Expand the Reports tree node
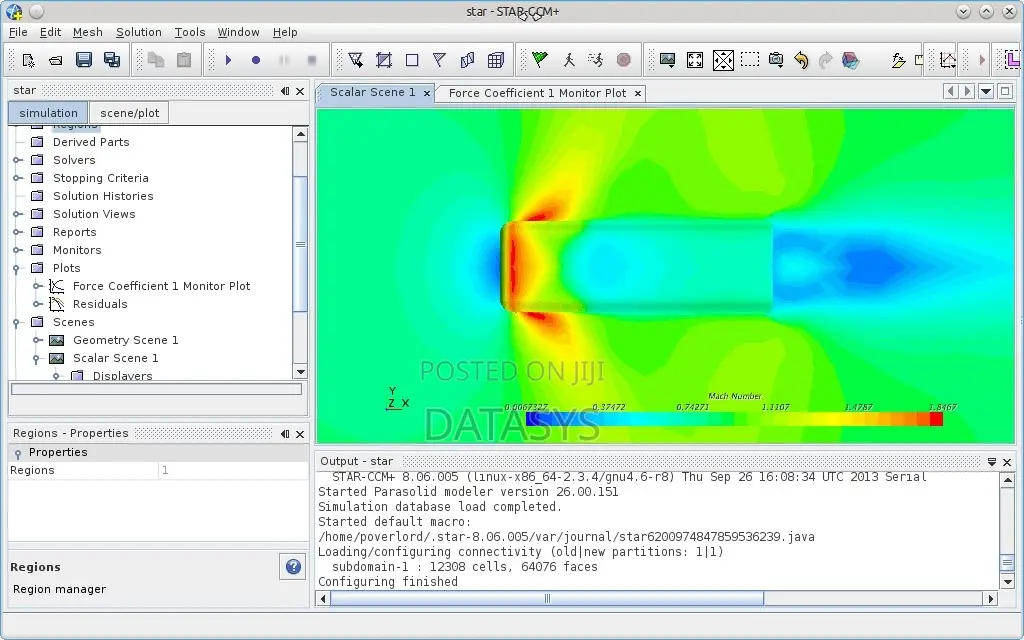The image size is (1024, 640). [18, 232]
